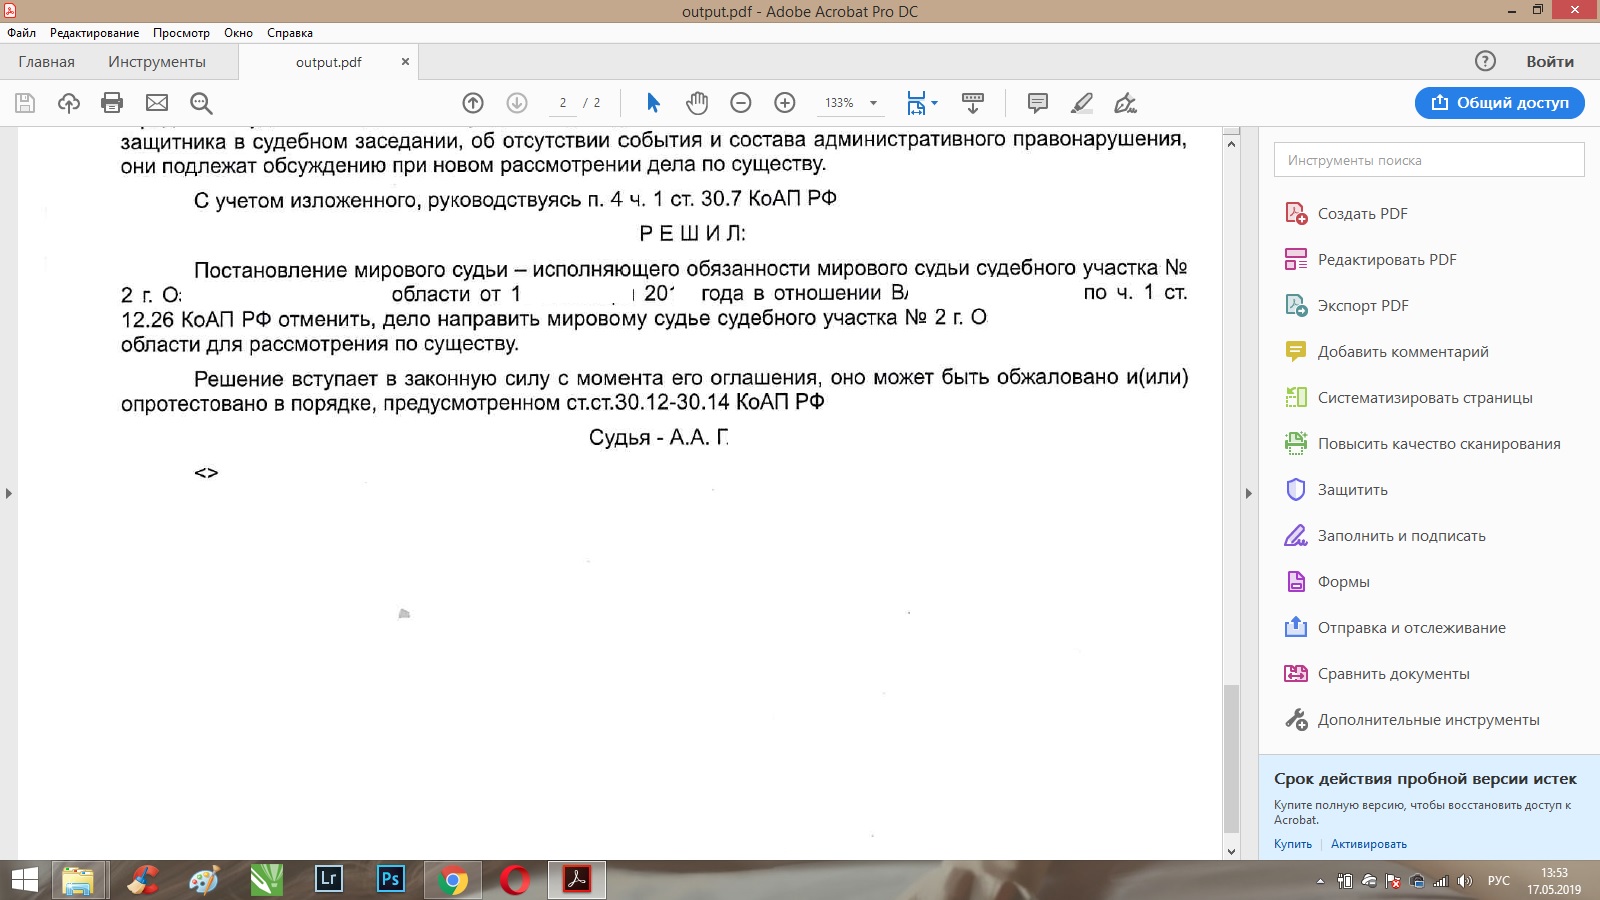This screenshot has width=1600, height=900.
Task: Open the Find text magnifier tool
Action: pos(201,103)
